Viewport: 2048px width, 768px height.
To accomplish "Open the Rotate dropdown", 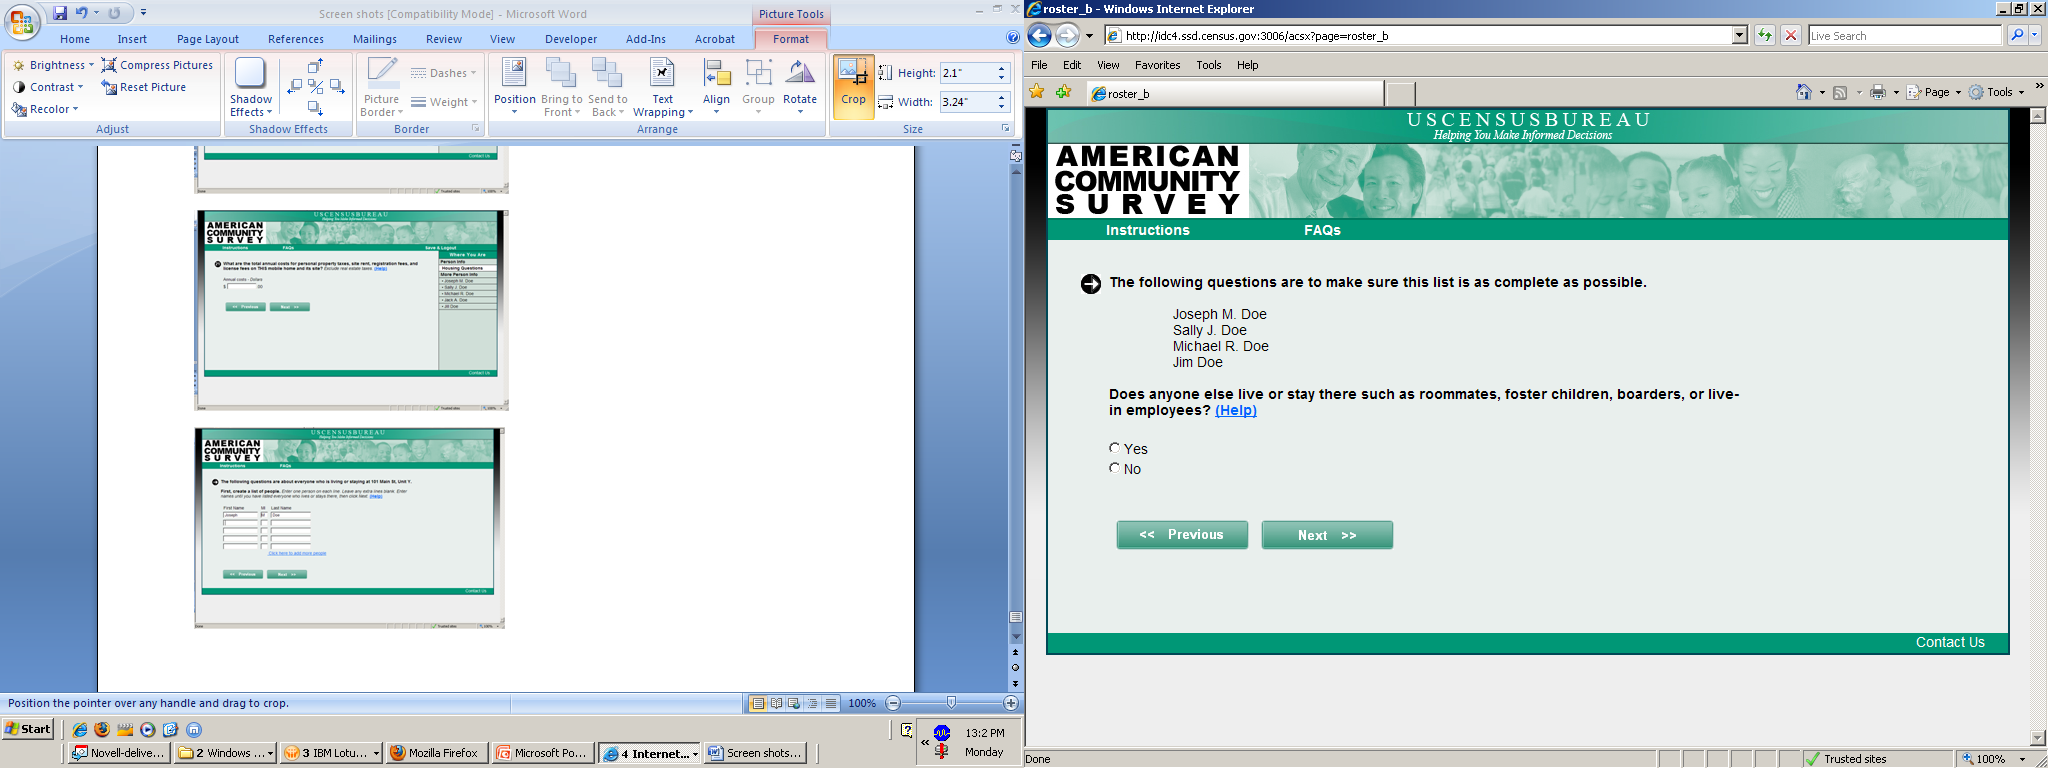I will point(800,86).
